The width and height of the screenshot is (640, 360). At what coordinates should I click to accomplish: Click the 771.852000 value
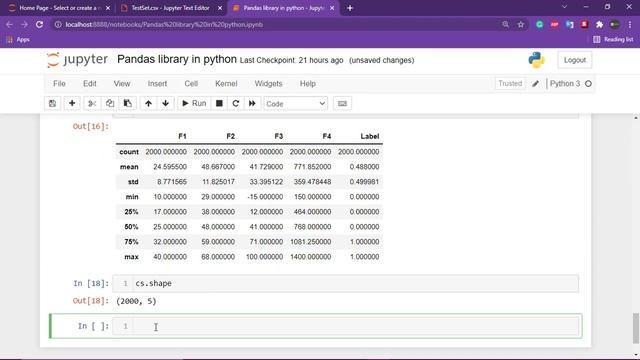pos(312,167)
